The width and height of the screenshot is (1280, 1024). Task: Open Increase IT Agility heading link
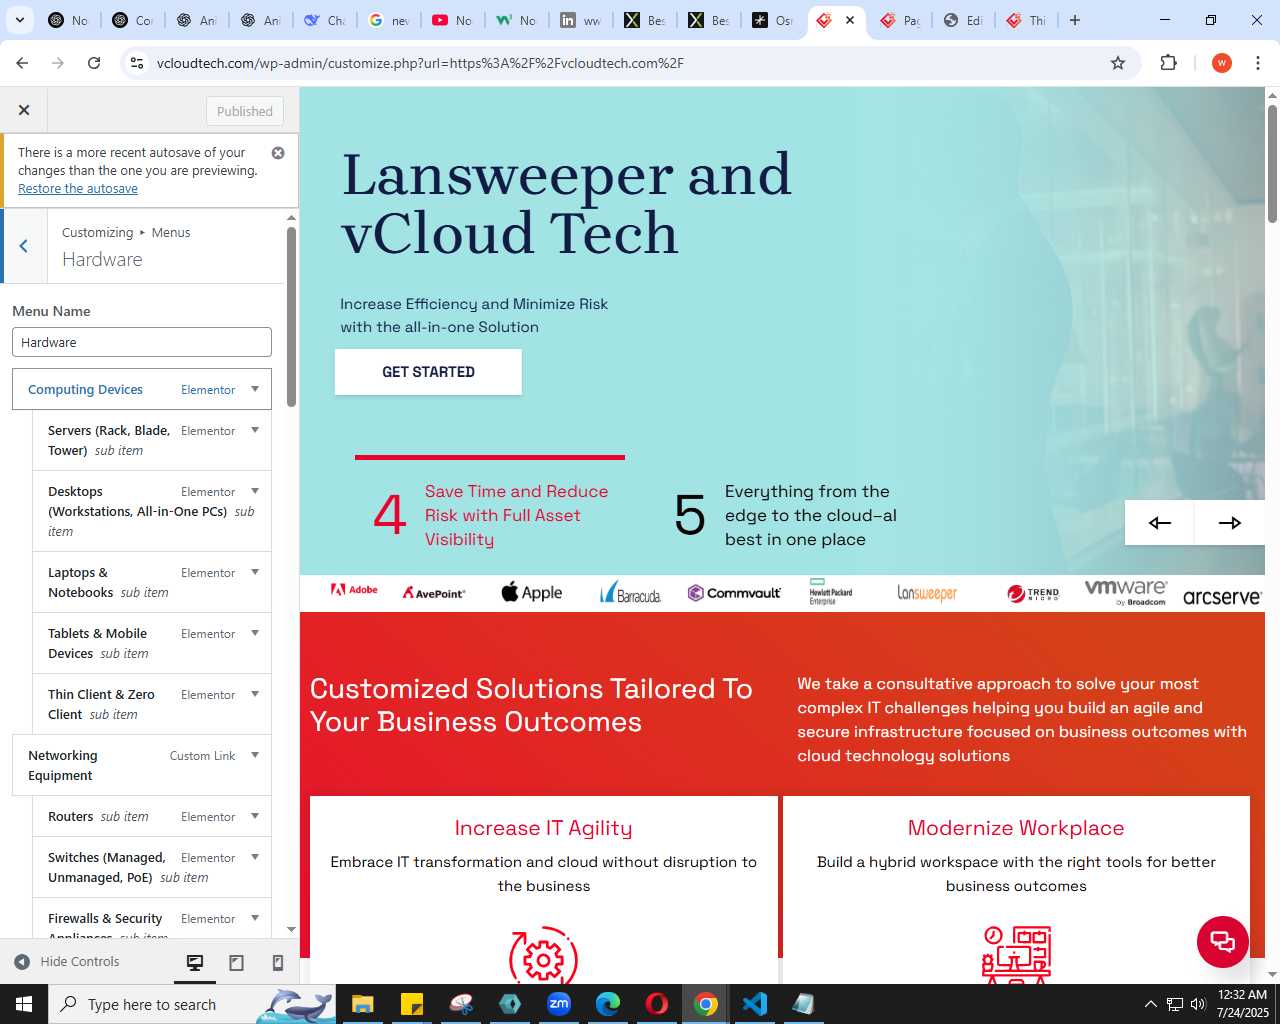click(x=543, y=828)
